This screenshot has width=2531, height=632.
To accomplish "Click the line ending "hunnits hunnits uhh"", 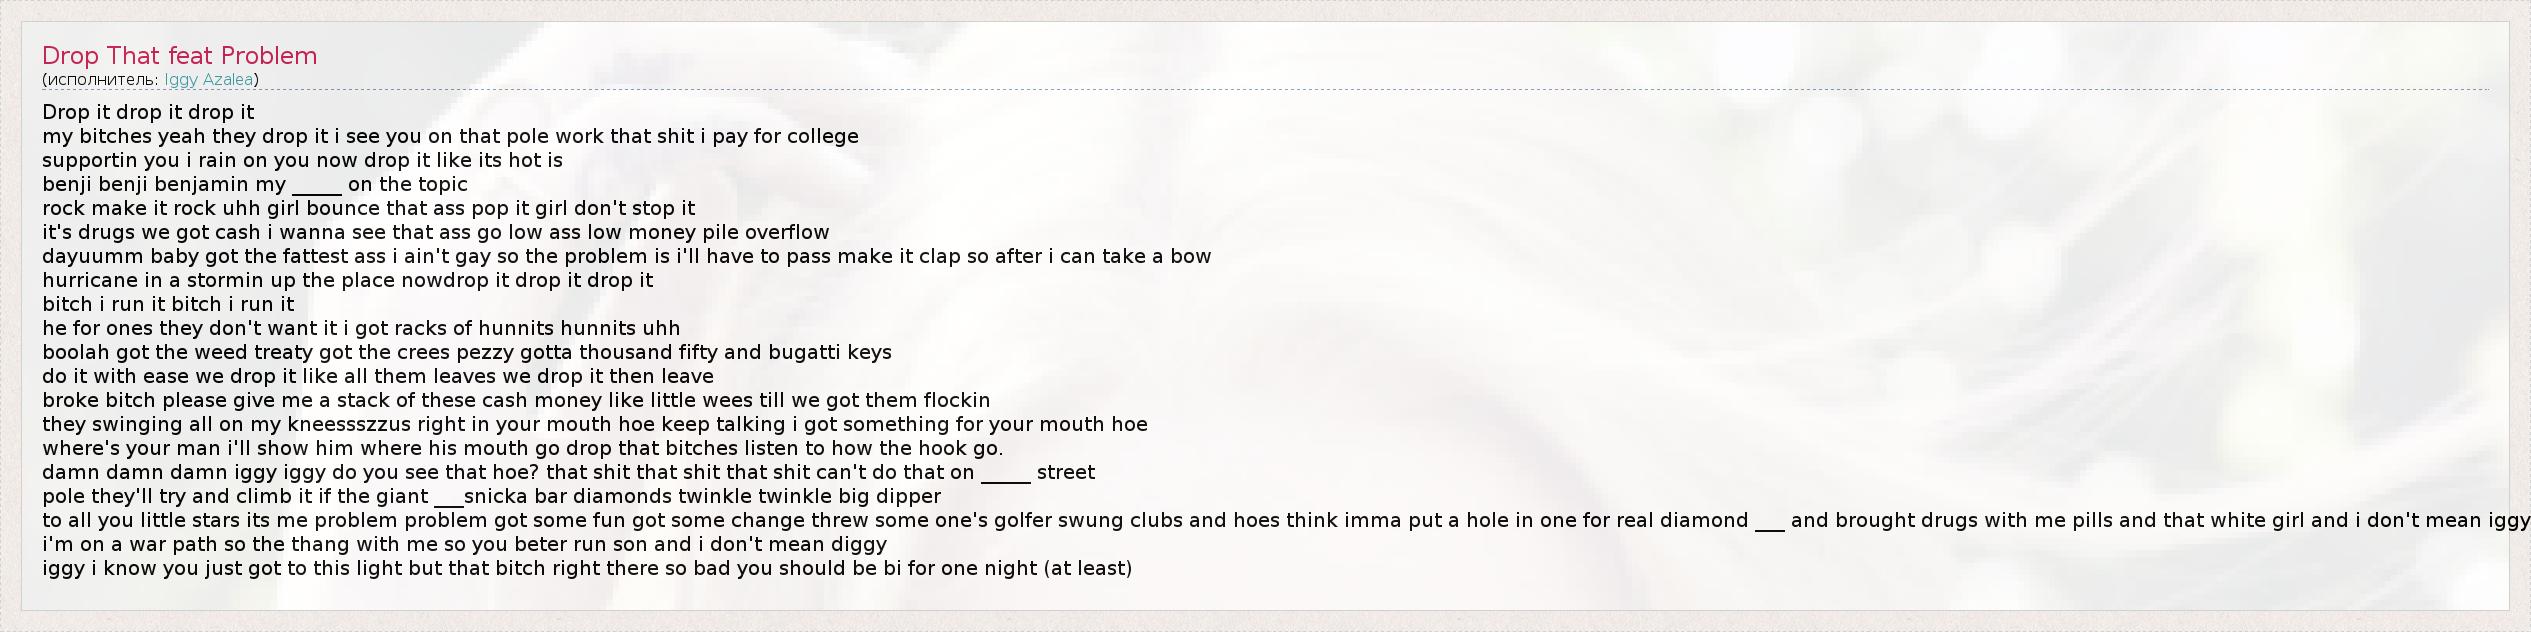I will [361, 328].
